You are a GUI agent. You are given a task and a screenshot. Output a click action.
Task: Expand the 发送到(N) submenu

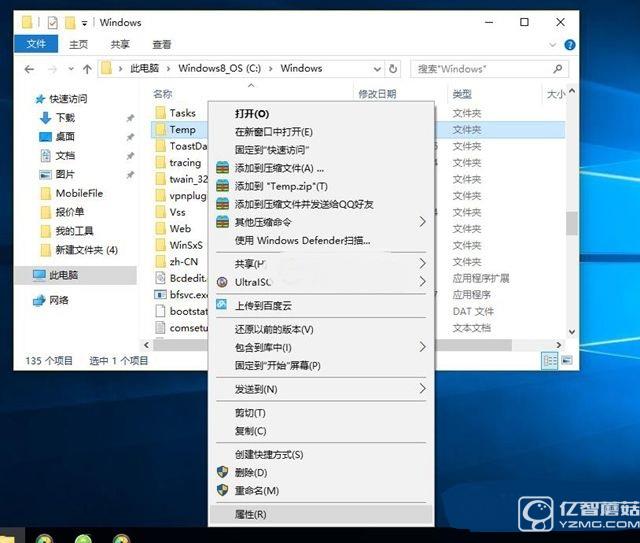tap(422, 388)
